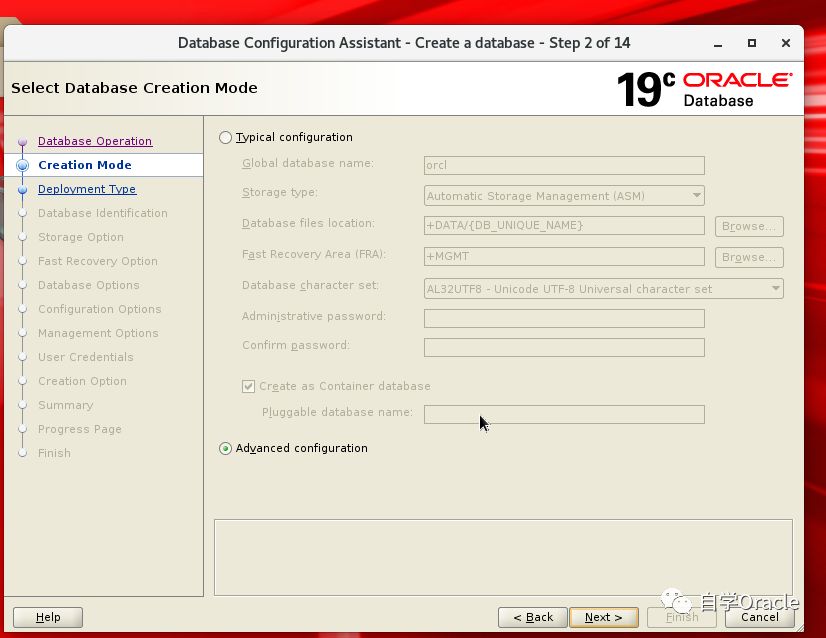Cancel the database creation wizard

[x=760, y=617]
